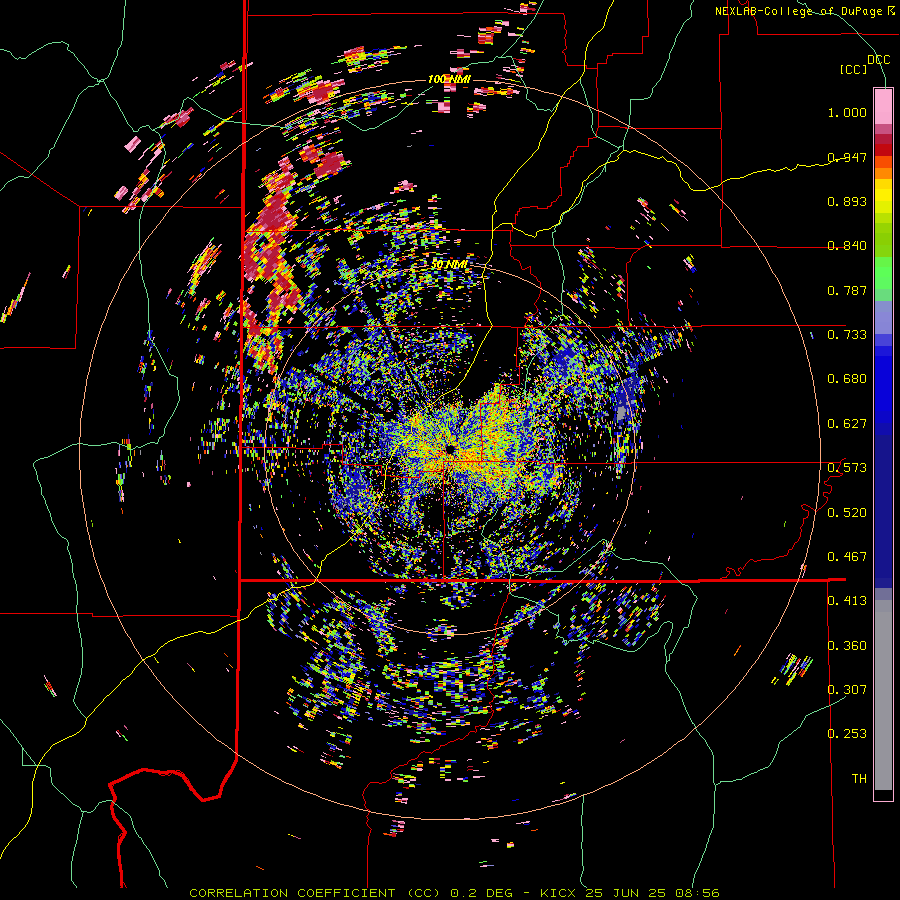Click the 50 NMI range ring label
900x900 pixels.
click(x=449, y=265)
